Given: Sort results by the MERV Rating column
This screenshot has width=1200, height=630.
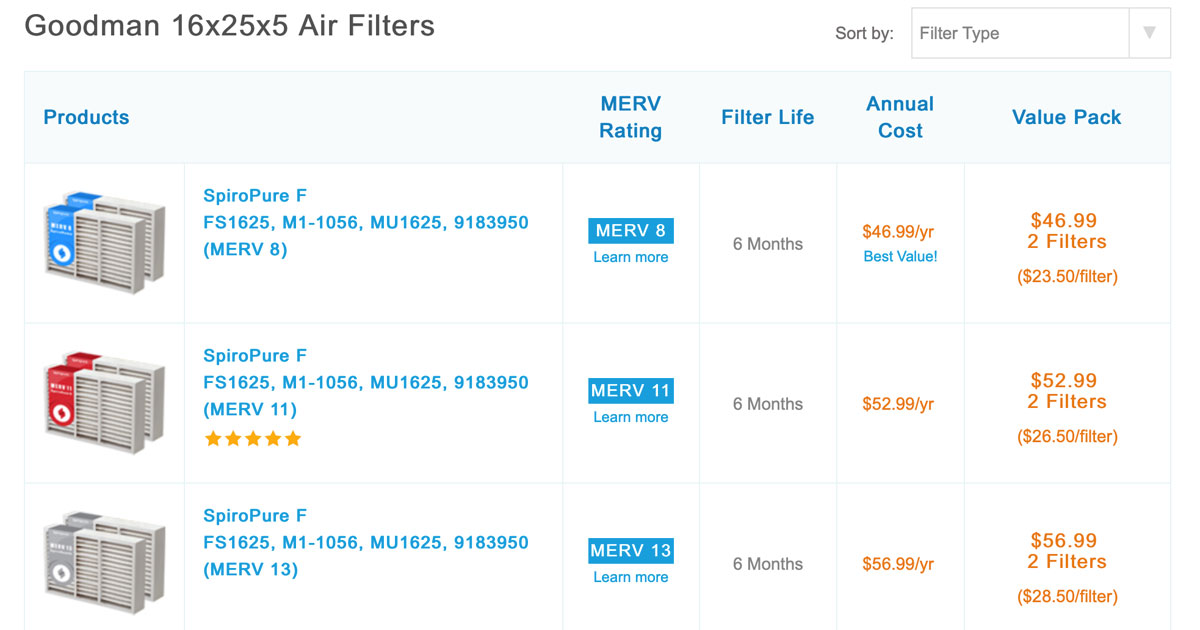Looking at the screenshot, I should click(630, 117).
